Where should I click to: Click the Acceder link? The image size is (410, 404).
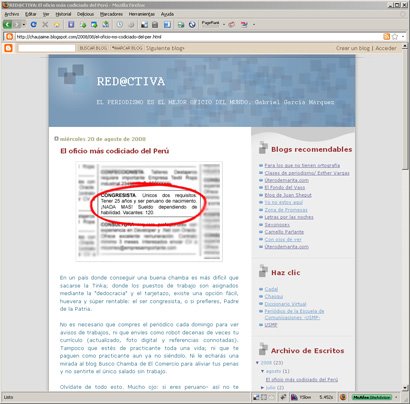point(386,48)
